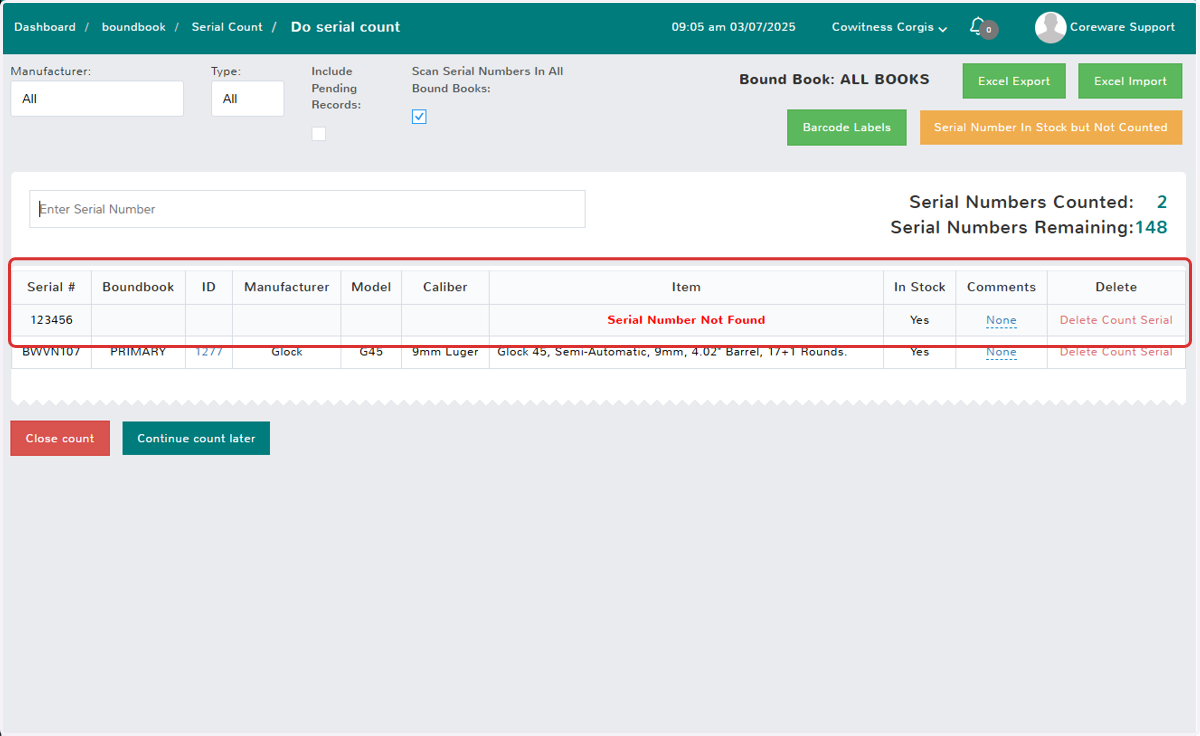1200x736 pixels.
Task: Click the Do serial count page title
Action: coord(345,27)
